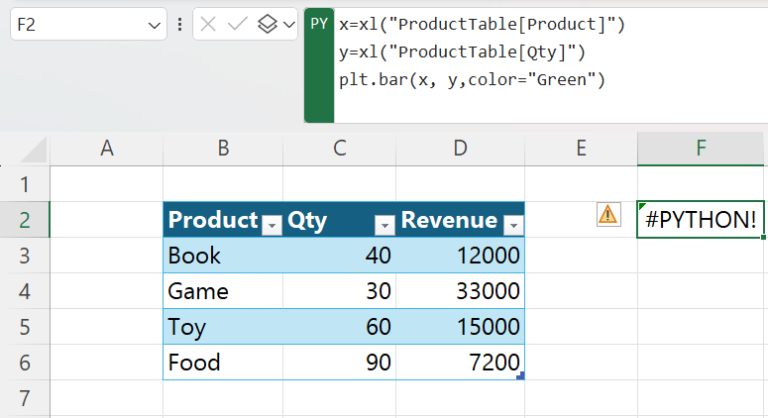Screen dimensions: 768x418
Task: Select the Revenue cell showing 7200
Action: coord(460,363)
